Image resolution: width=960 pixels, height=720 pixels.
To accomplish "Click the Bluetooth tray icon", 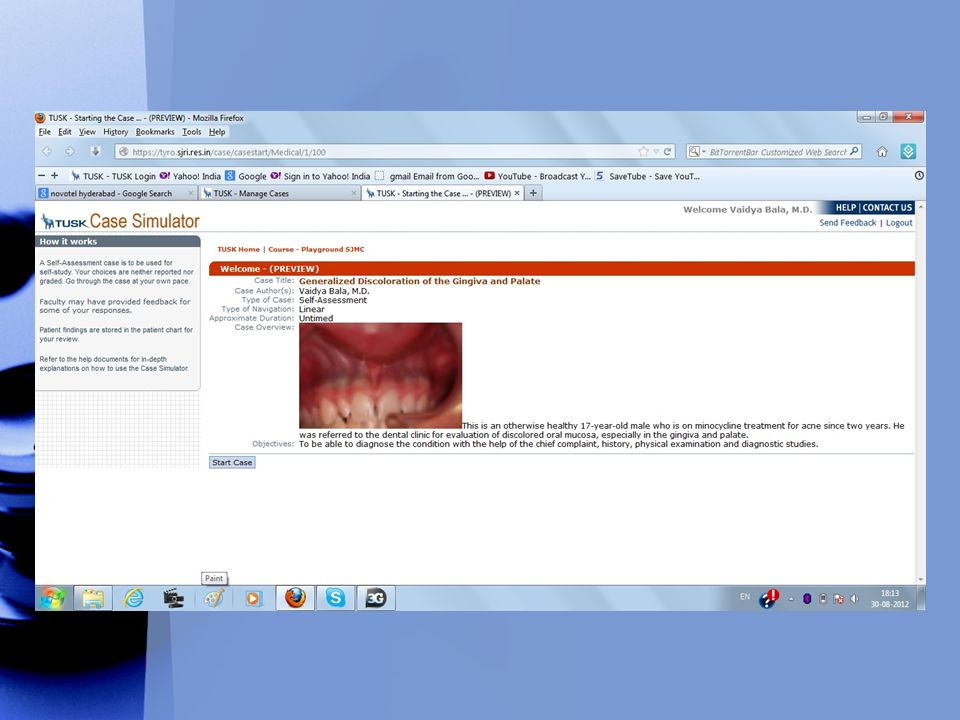I will [x=807, y=599].
